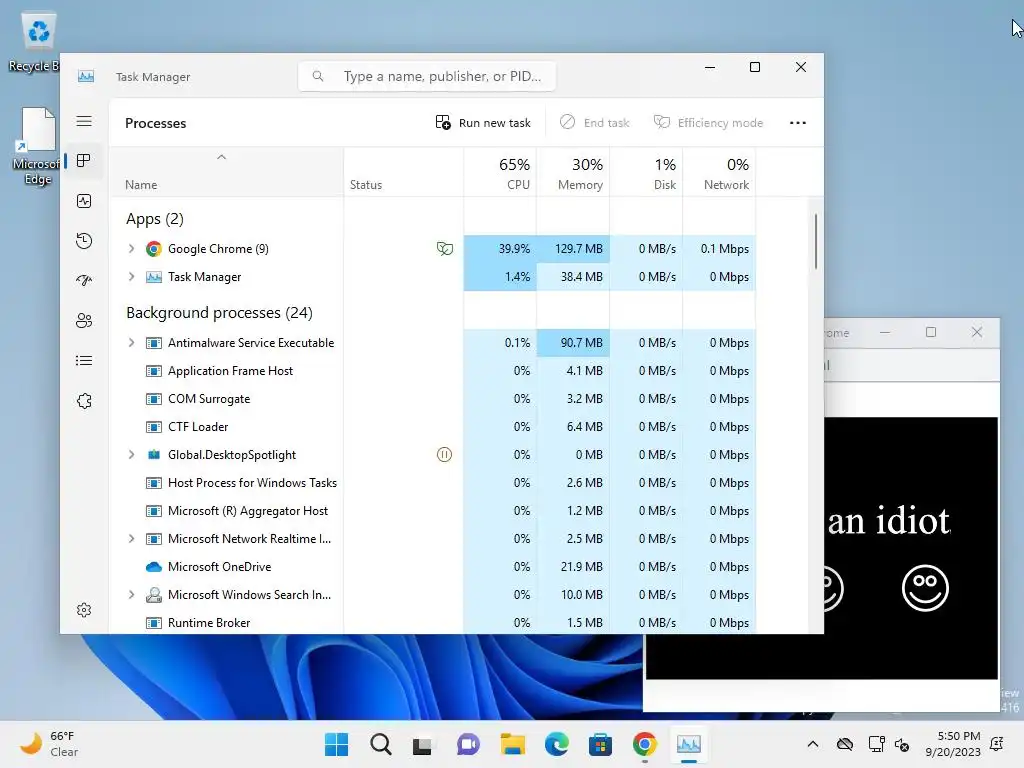Focus the Task Manager search box
This screenshot has height=768, width=1024.
427,76
